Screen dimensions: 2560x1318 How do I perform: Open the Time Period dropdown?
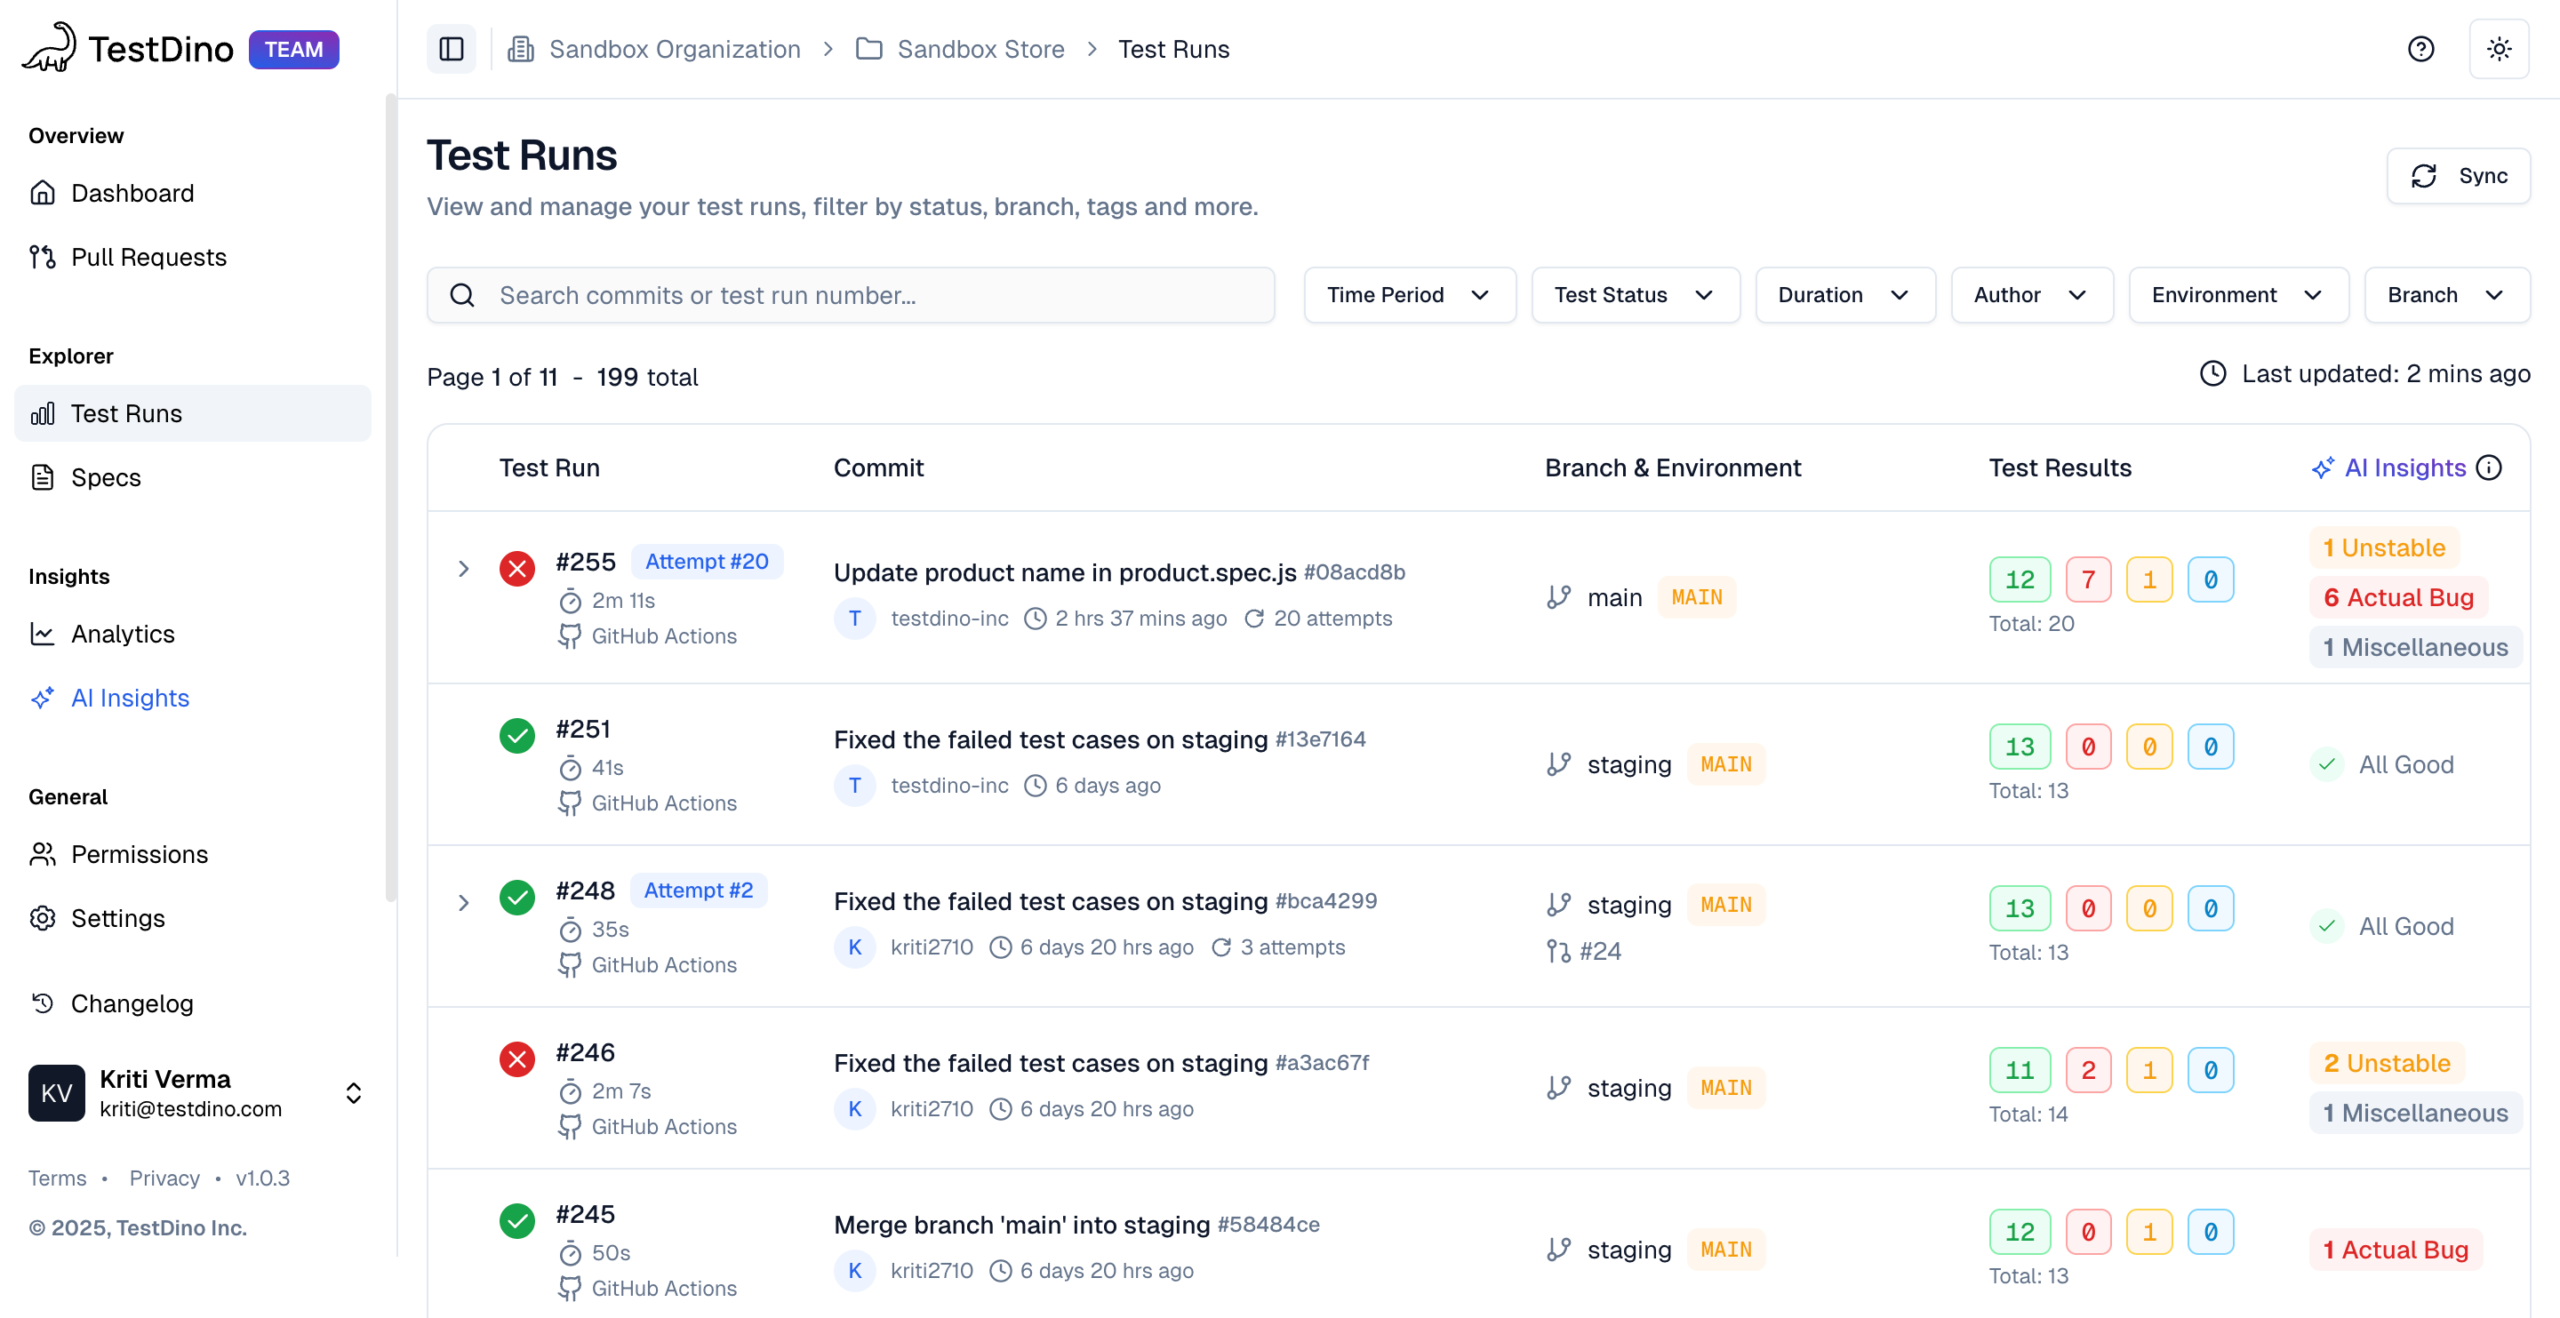(1408, 295)
